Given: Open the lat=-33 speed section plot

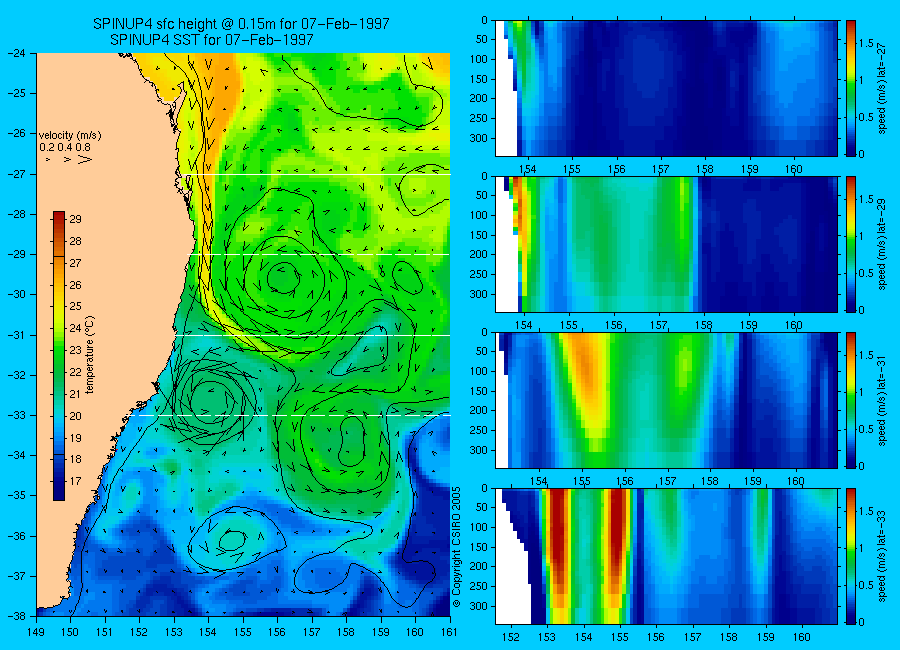Looking at the screenshot, I should pyautogui.click(x=666, y=556).
